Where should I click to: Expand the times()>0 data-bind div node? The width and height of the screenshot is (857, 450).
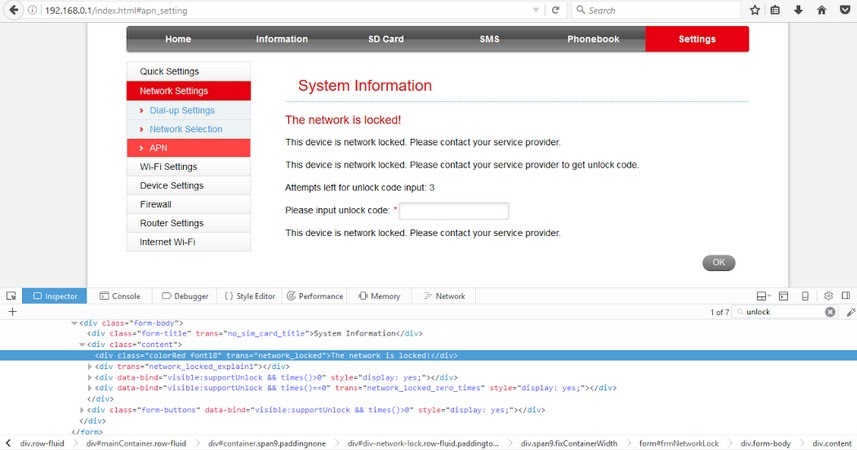tap(90, 377)
